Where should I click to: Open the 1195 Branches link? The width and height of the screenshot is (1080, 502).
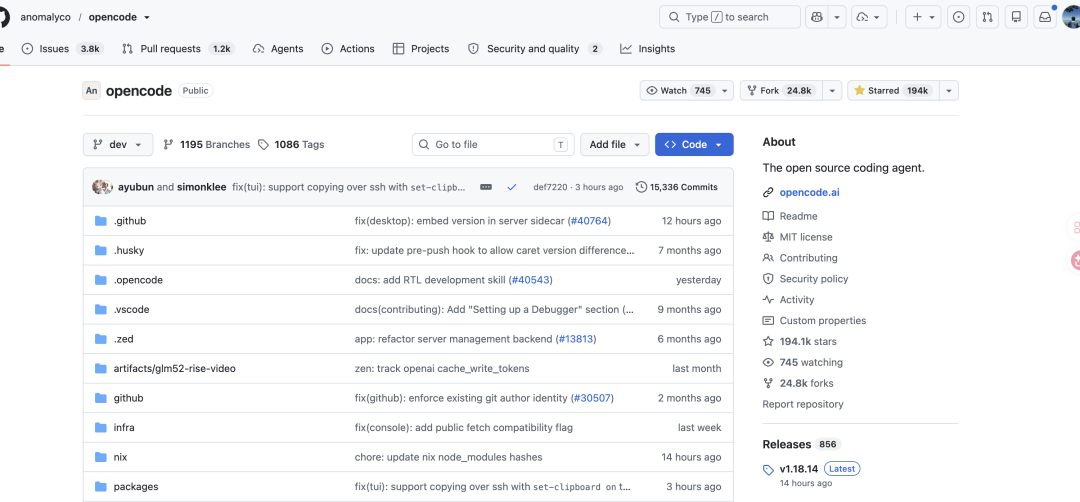coord(207,145)
